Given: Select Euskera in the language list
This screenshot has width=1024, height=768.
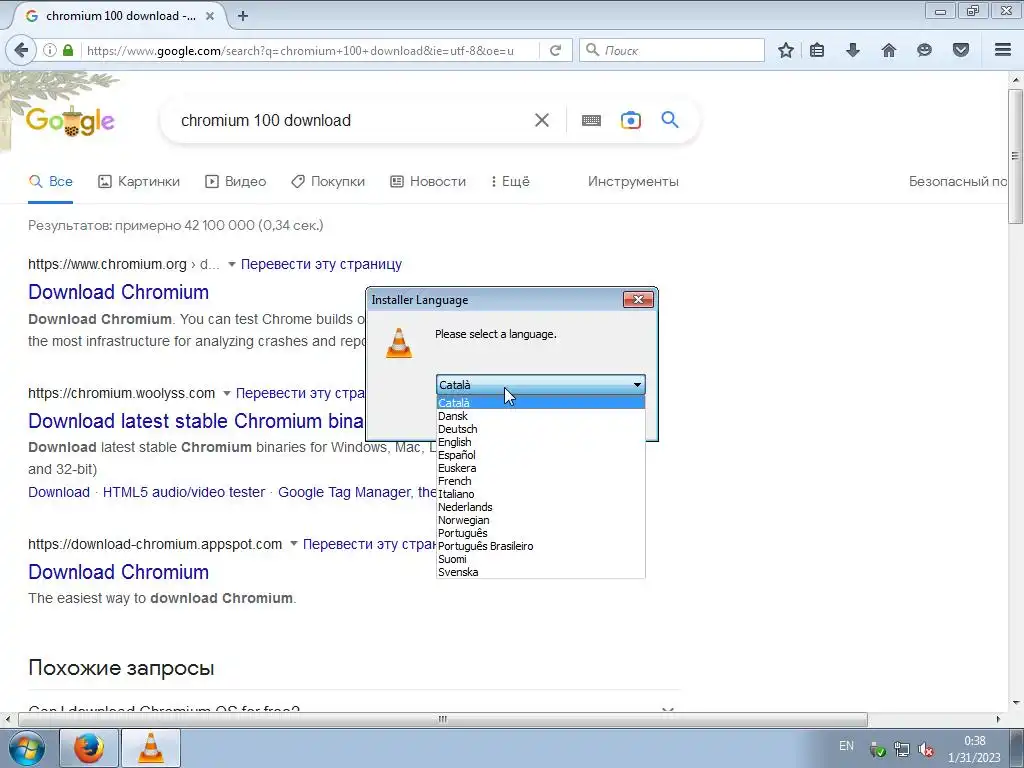Looking at the screenshot, I should pyautogui.click(x=541, y=468).
